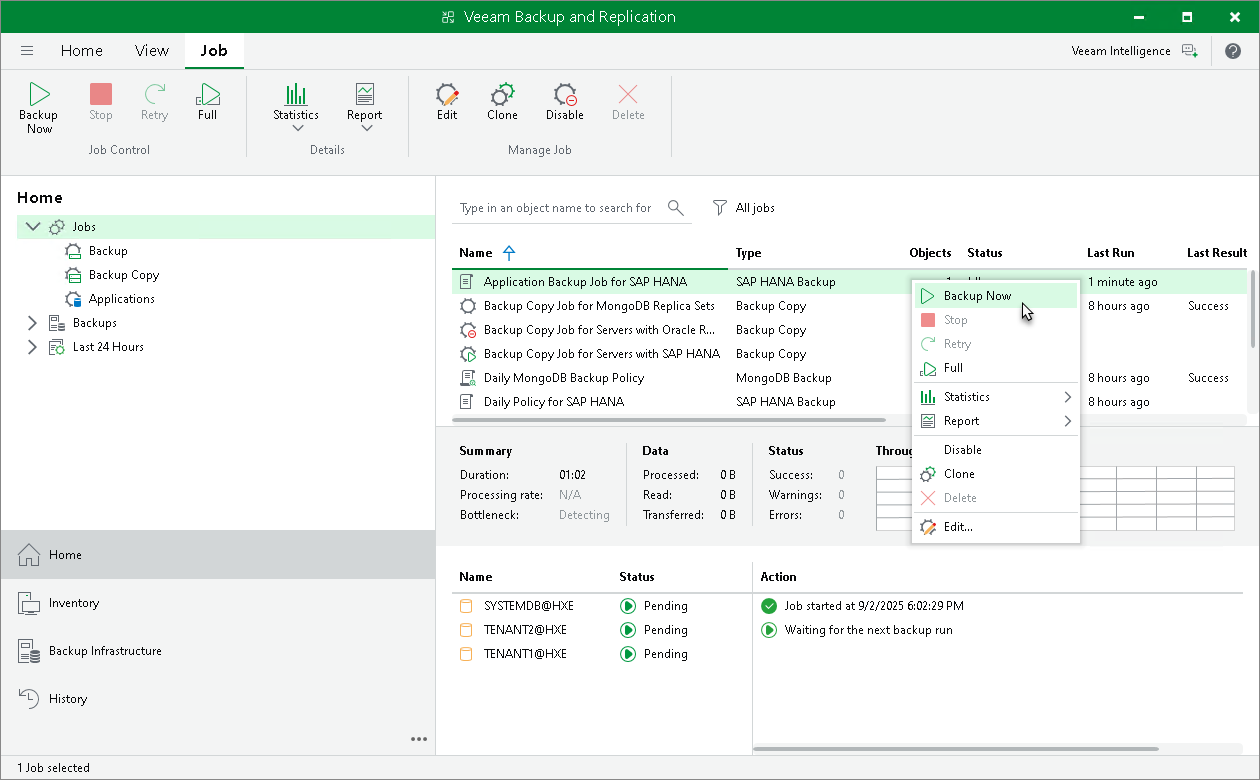This screenshot has height=780, width=1260.
Task: Collapse the Jobs tree node
Action: (32, 226)
